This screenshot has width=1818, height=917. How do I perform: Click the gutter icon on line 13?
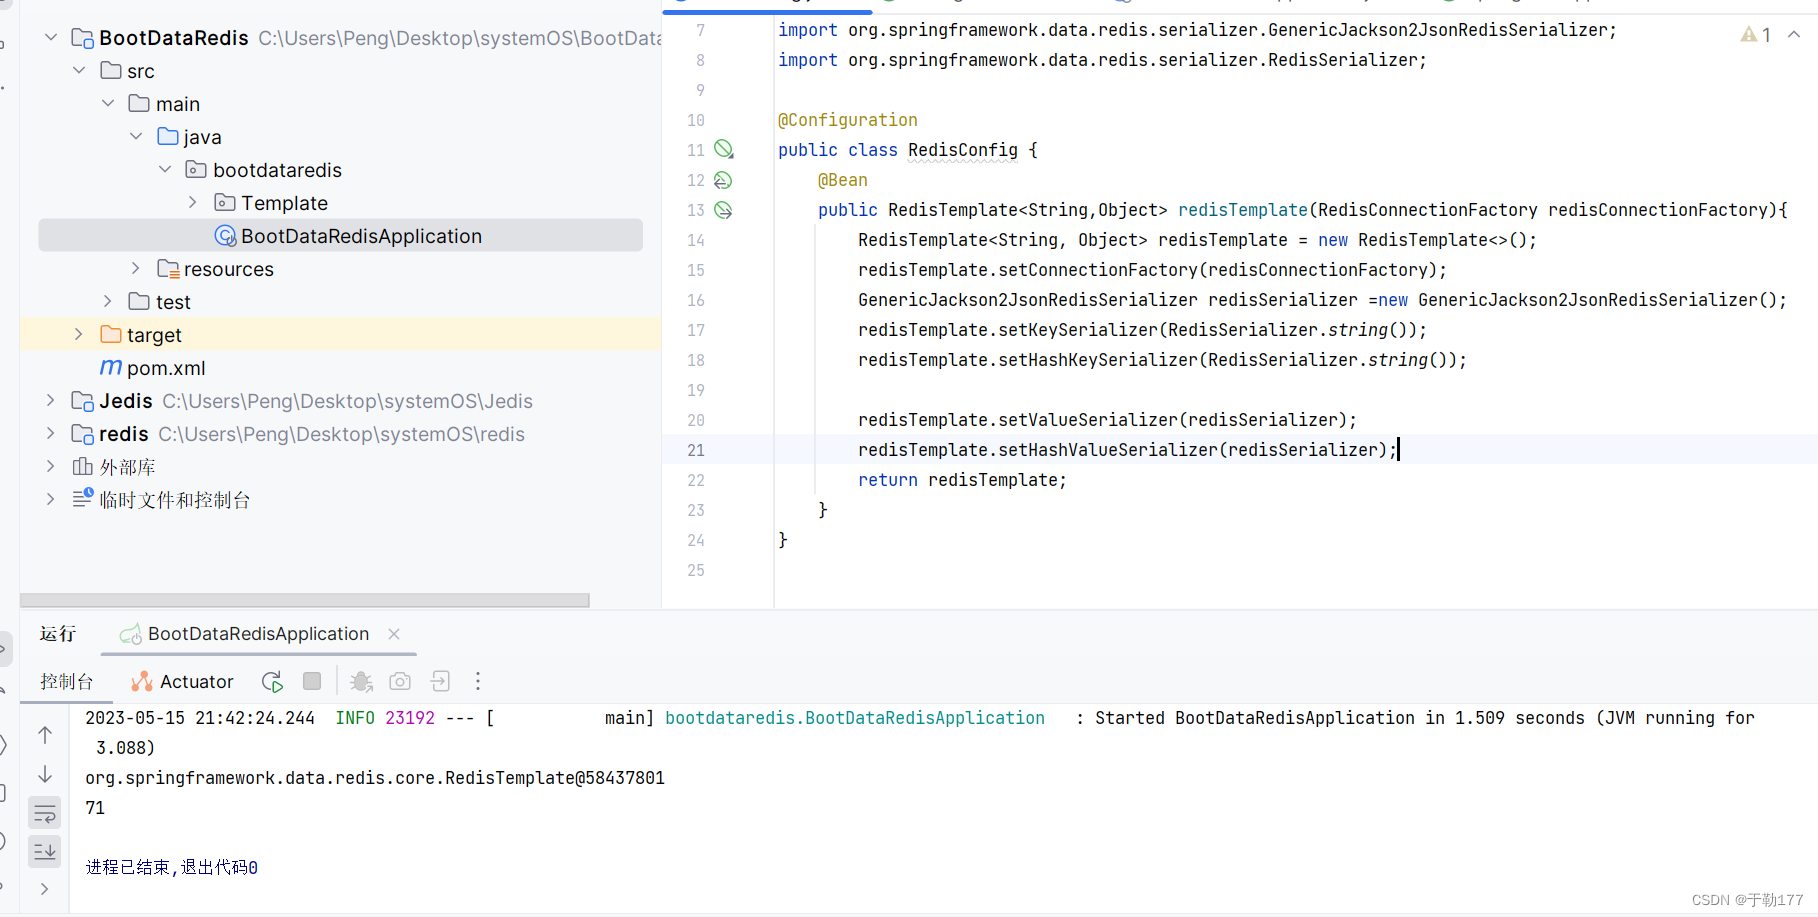(723, 210)
